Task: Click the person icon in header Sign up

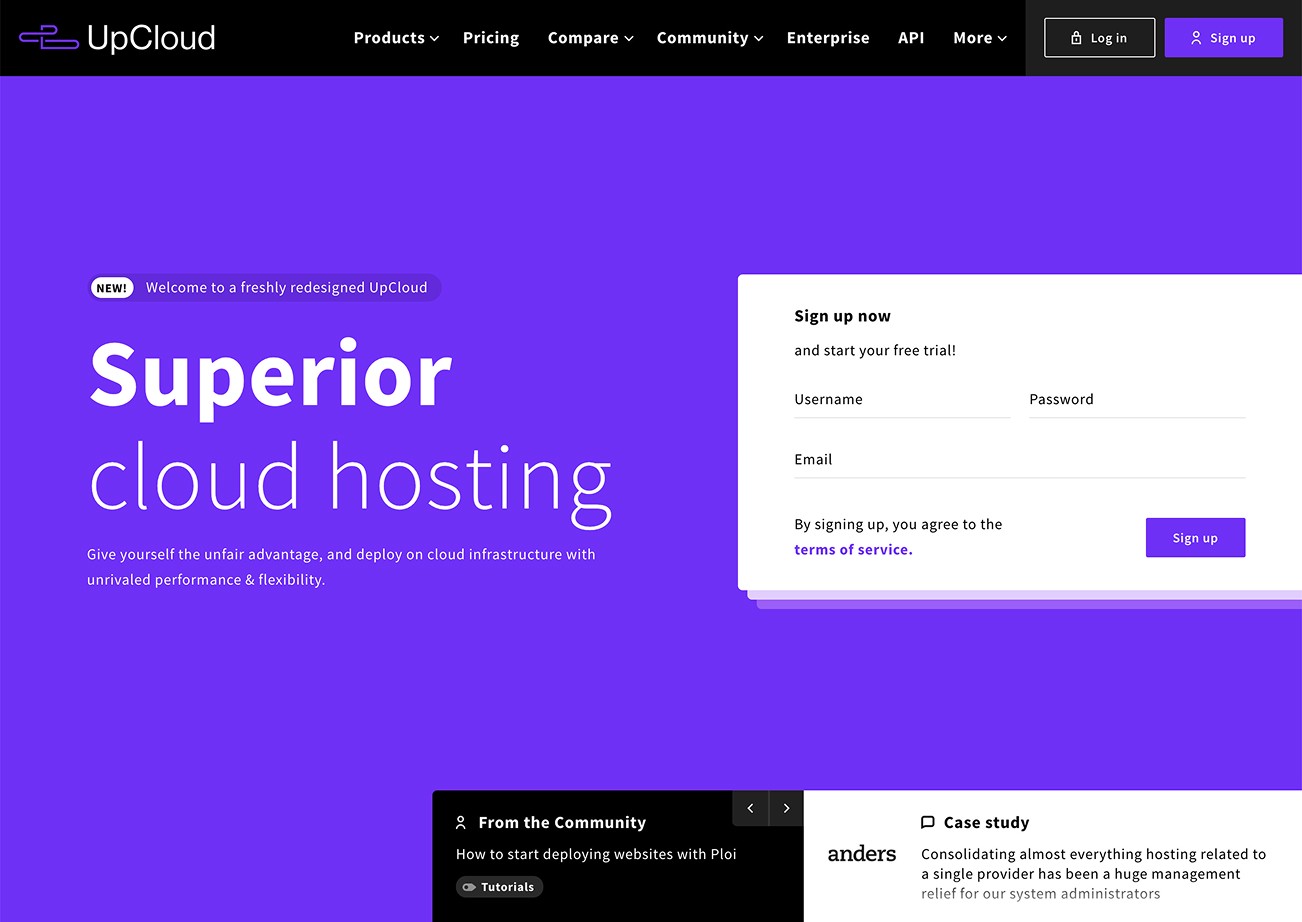Action: pos(1196,38)
